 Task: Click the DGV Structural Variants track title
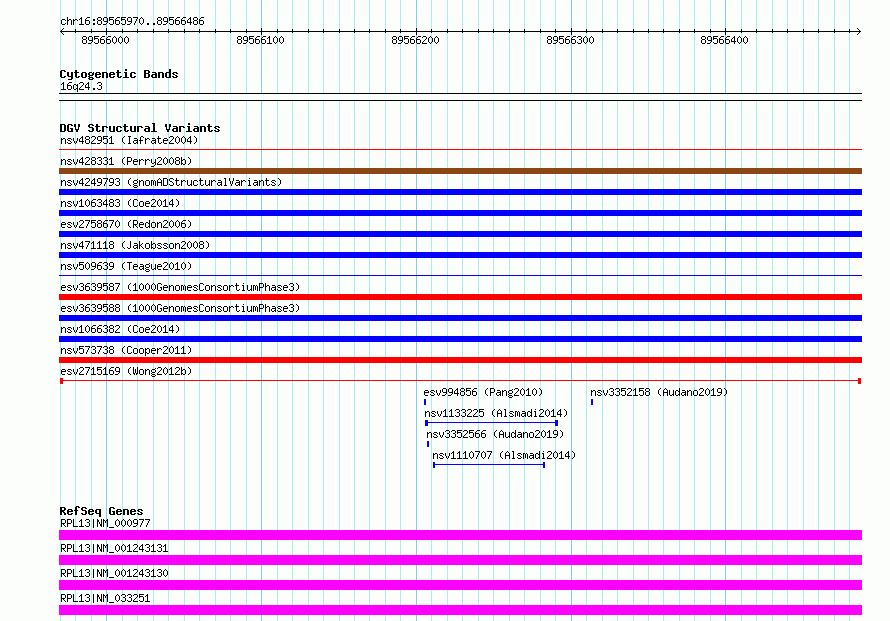tap(140, 128)
